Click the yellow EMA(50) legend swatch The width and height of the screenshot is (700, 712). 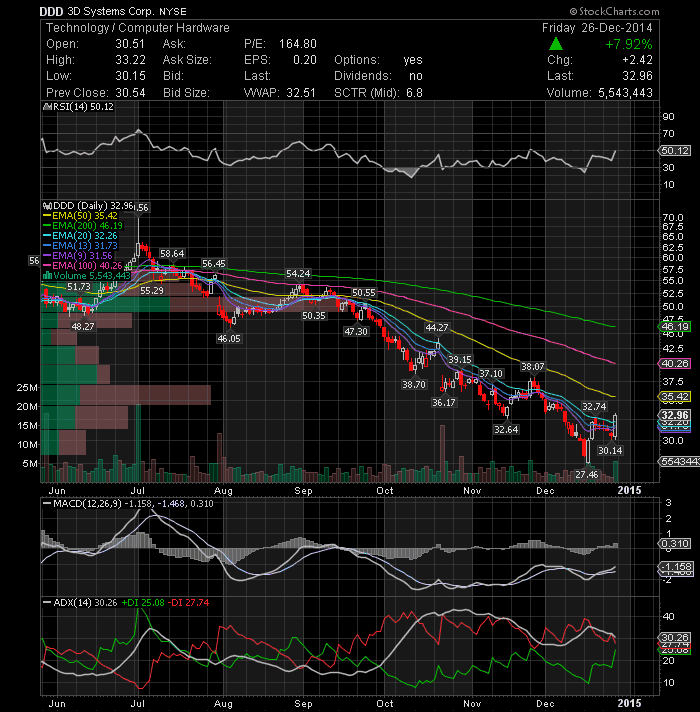coord(47,216)
